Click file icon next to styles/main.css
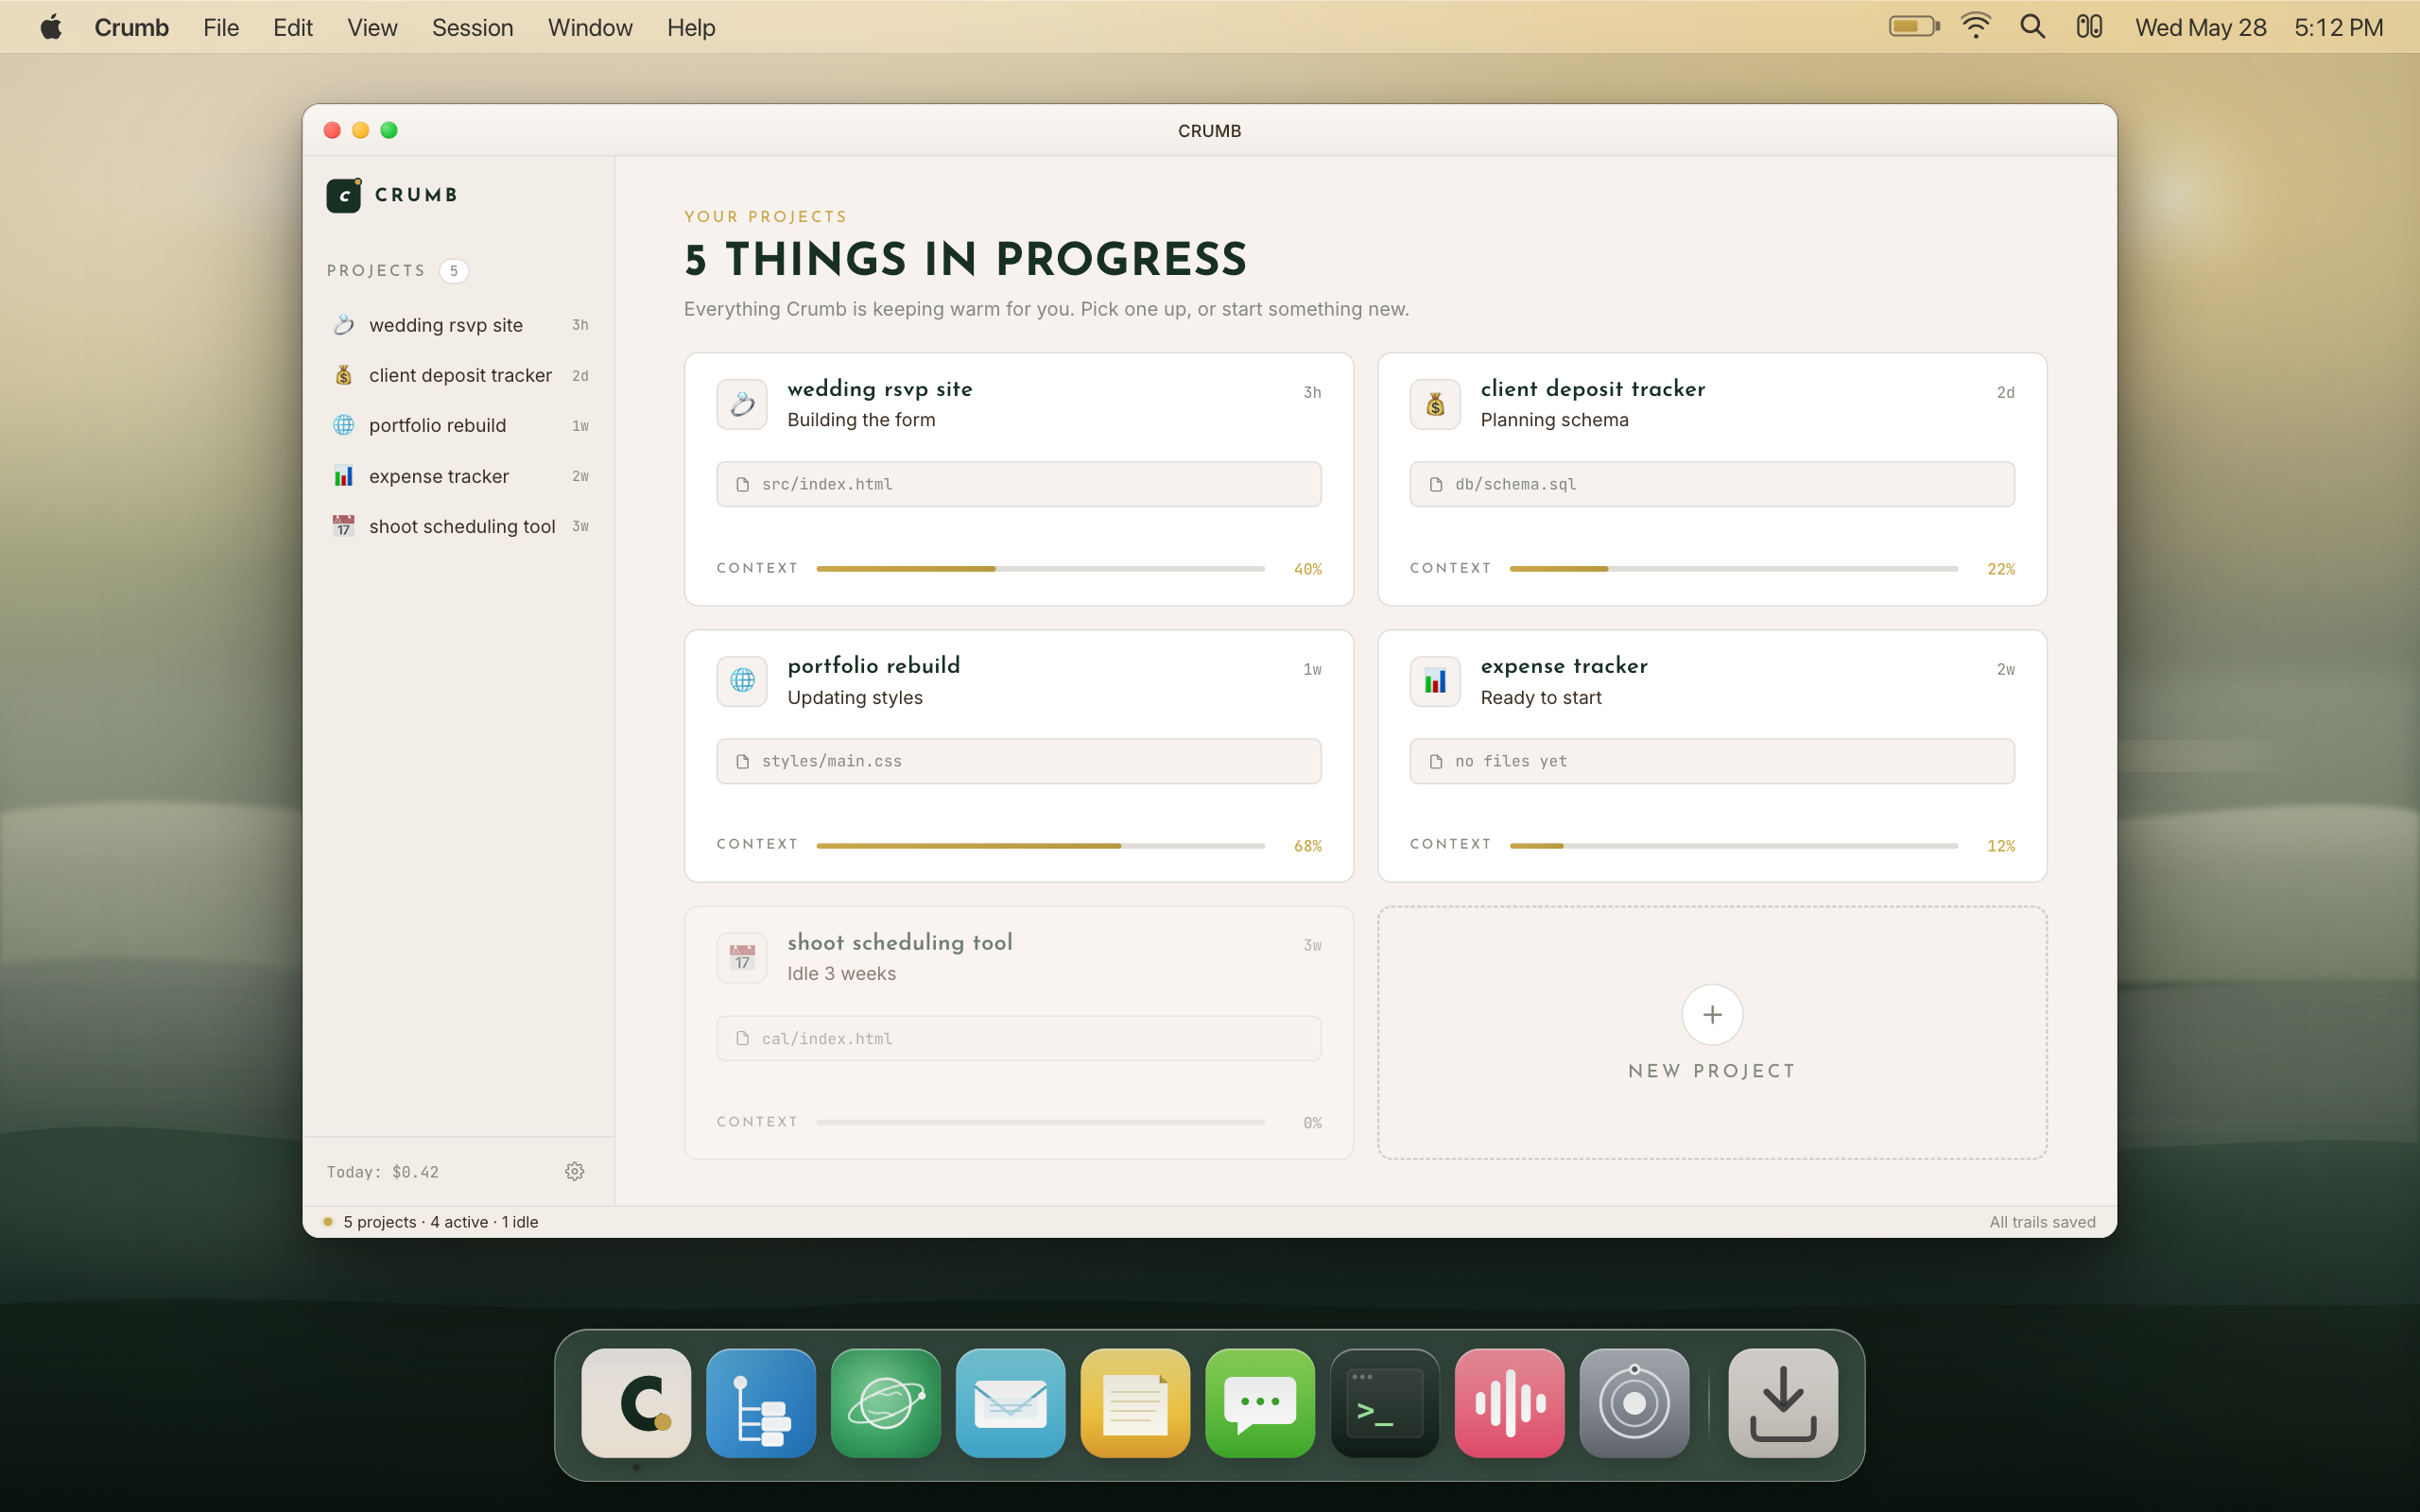The image size is (2420, 1512). 742,761
